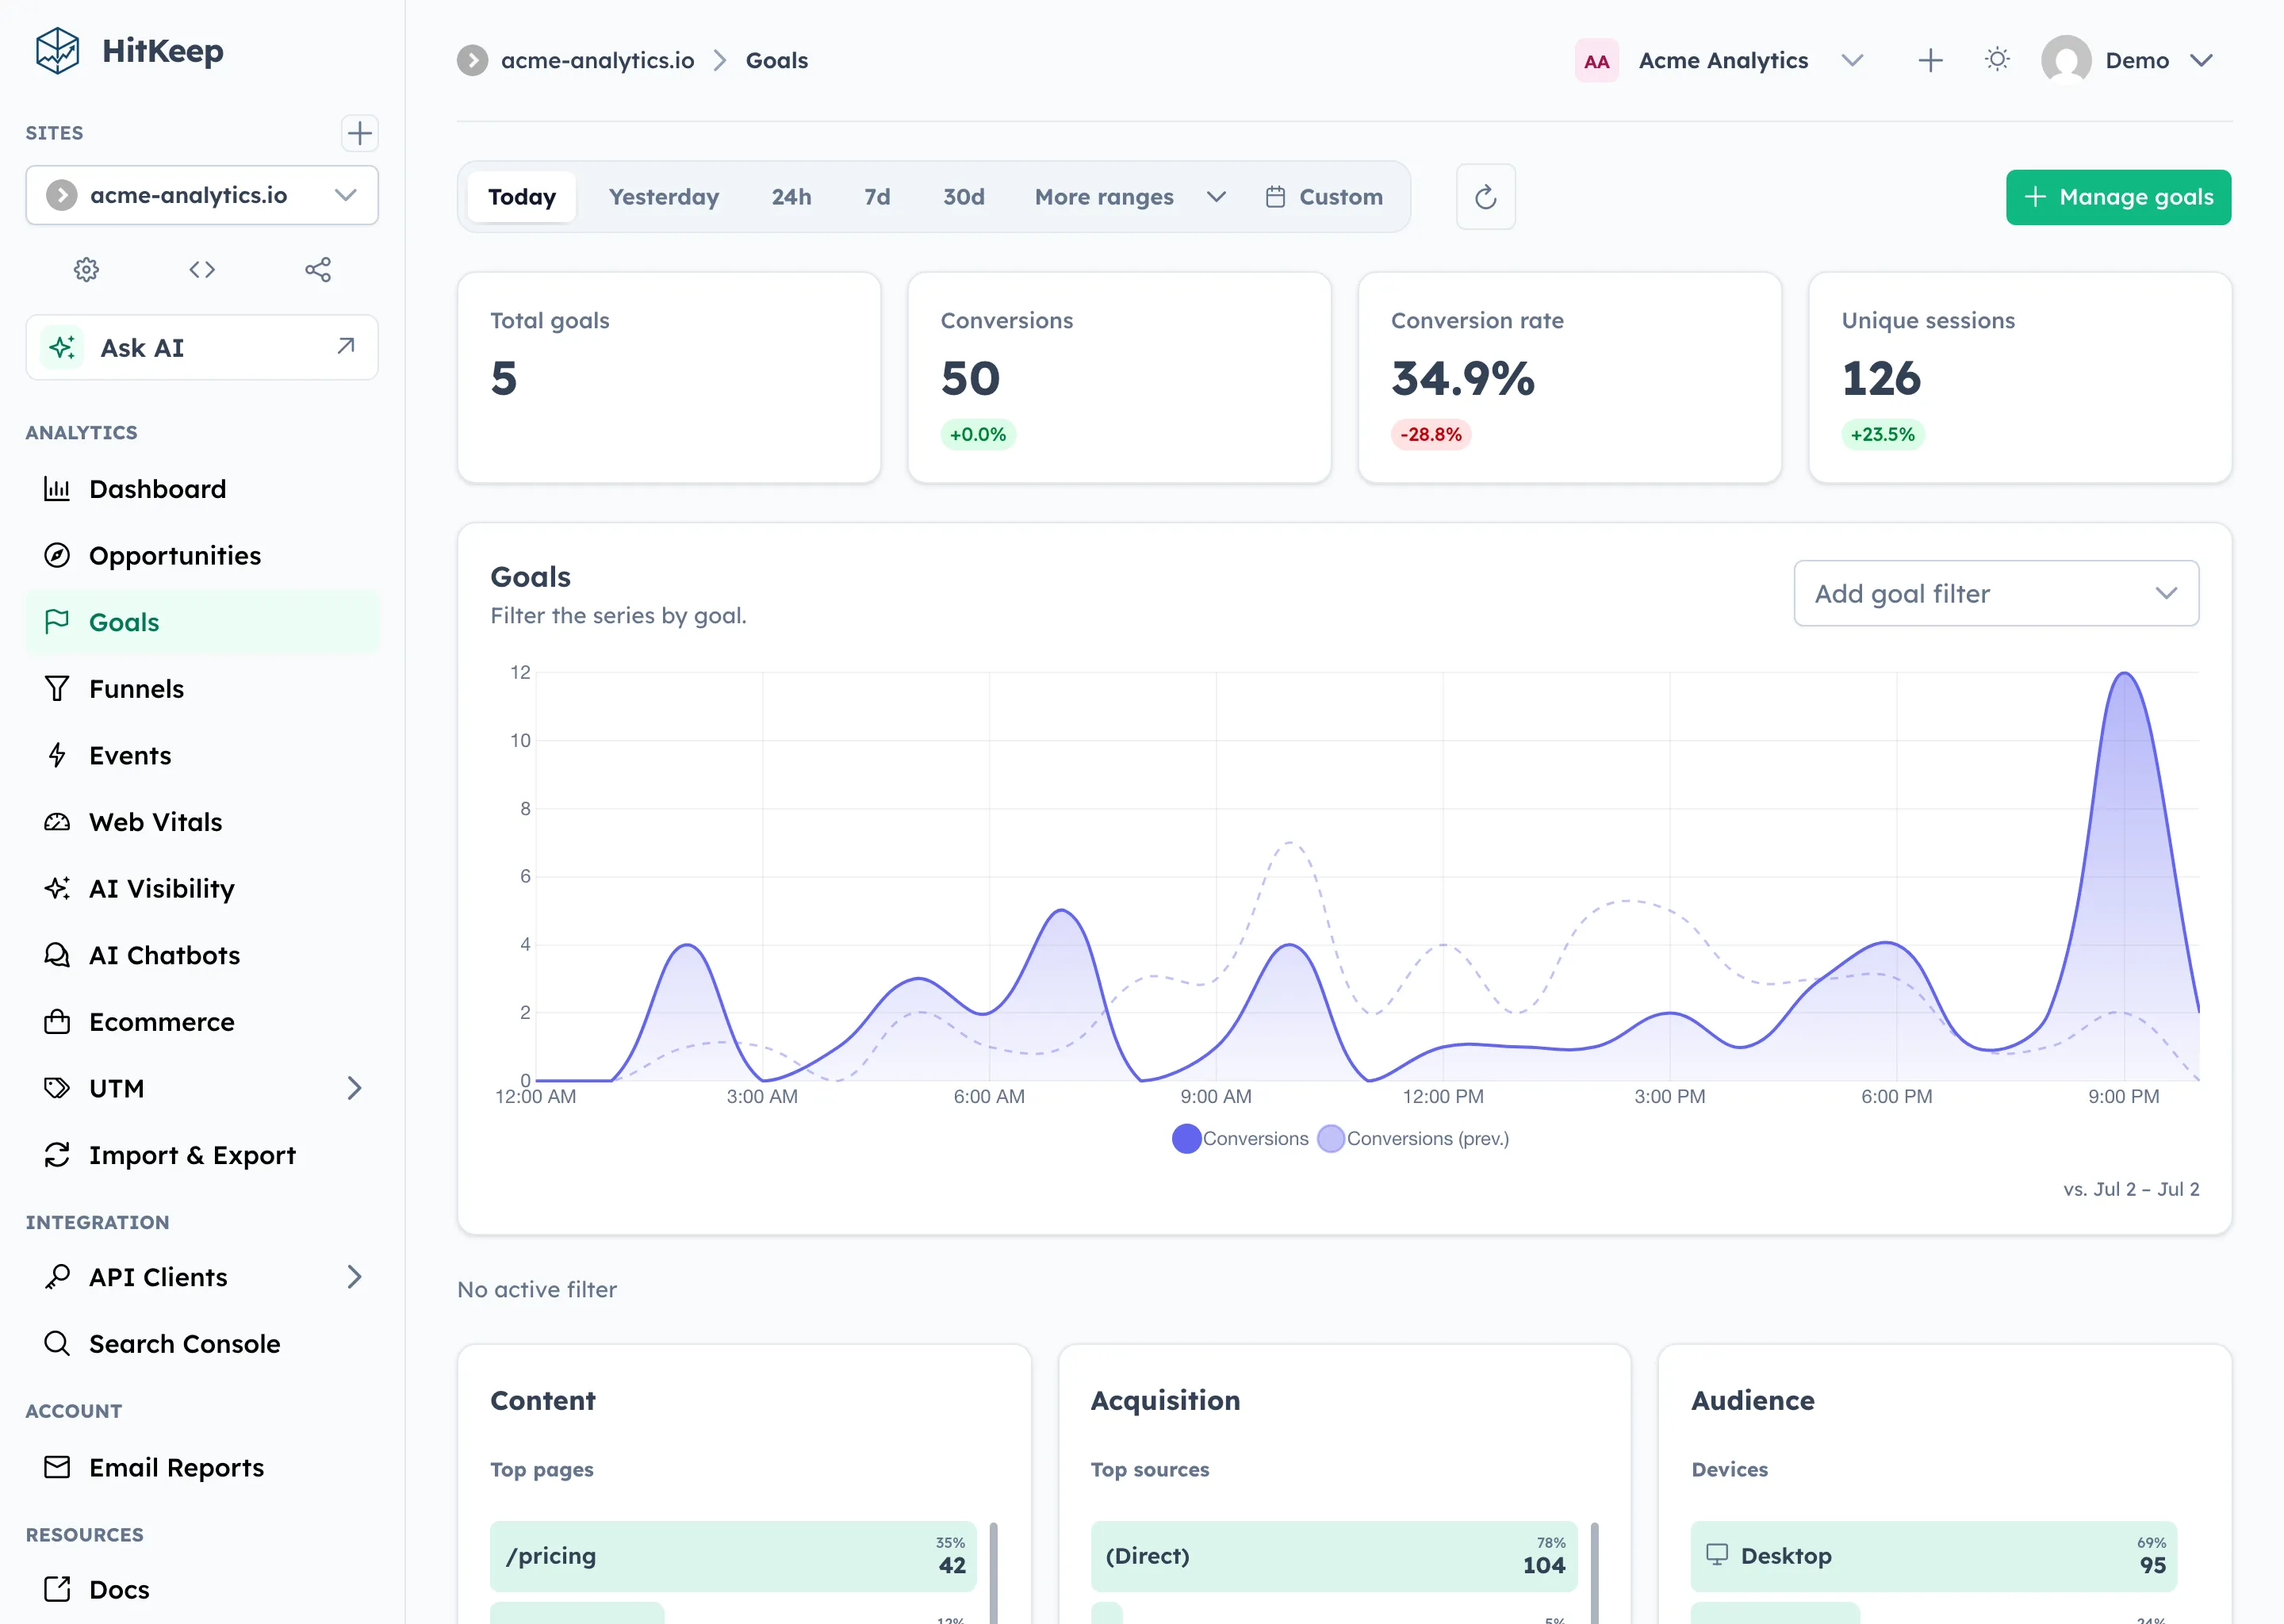Open the Add goal filter dropdown
This screenshot has height=1624, width=2284.
tap(1996, 593)
